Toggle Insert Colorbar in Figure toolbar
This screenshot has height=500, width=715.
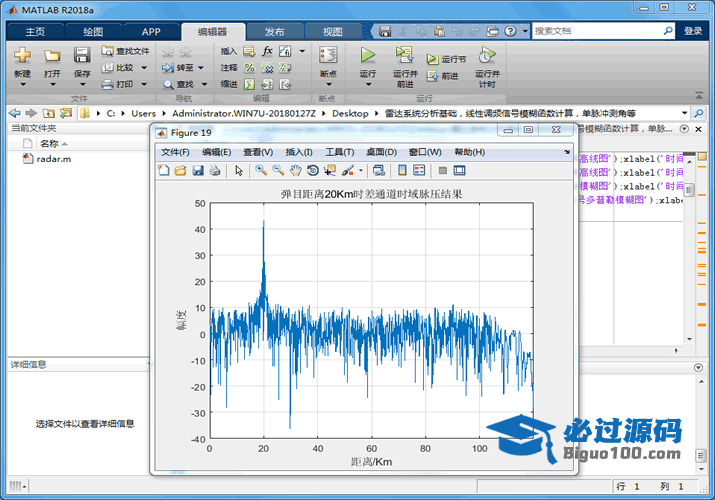[x=401, y=171]
